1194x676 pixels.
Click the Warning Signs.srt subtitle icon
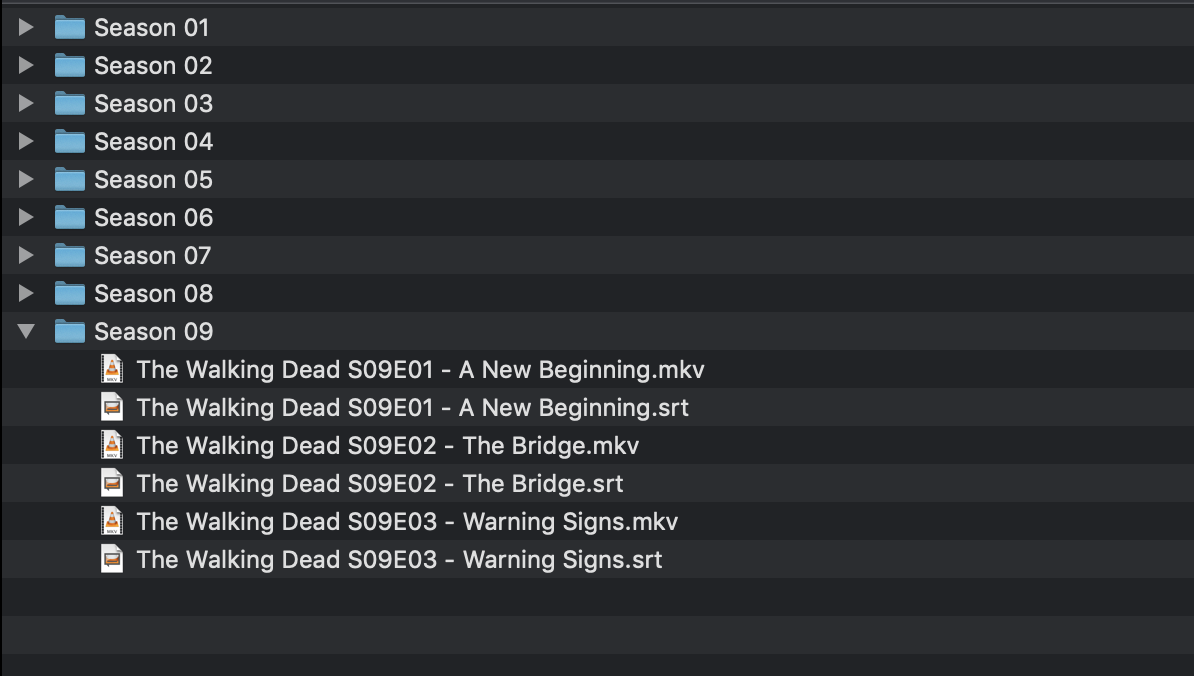[x=112, y=560]
